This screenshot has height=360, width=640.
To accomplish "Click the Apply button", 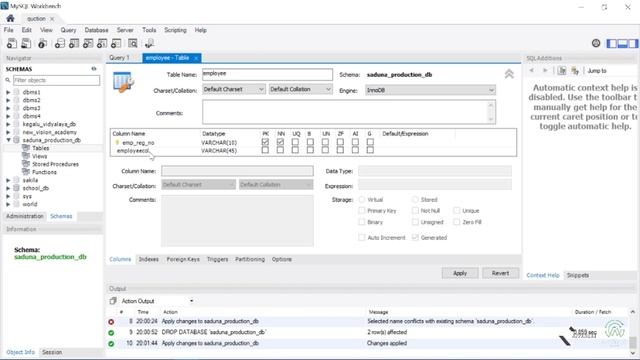I will (x=460, y=273).
